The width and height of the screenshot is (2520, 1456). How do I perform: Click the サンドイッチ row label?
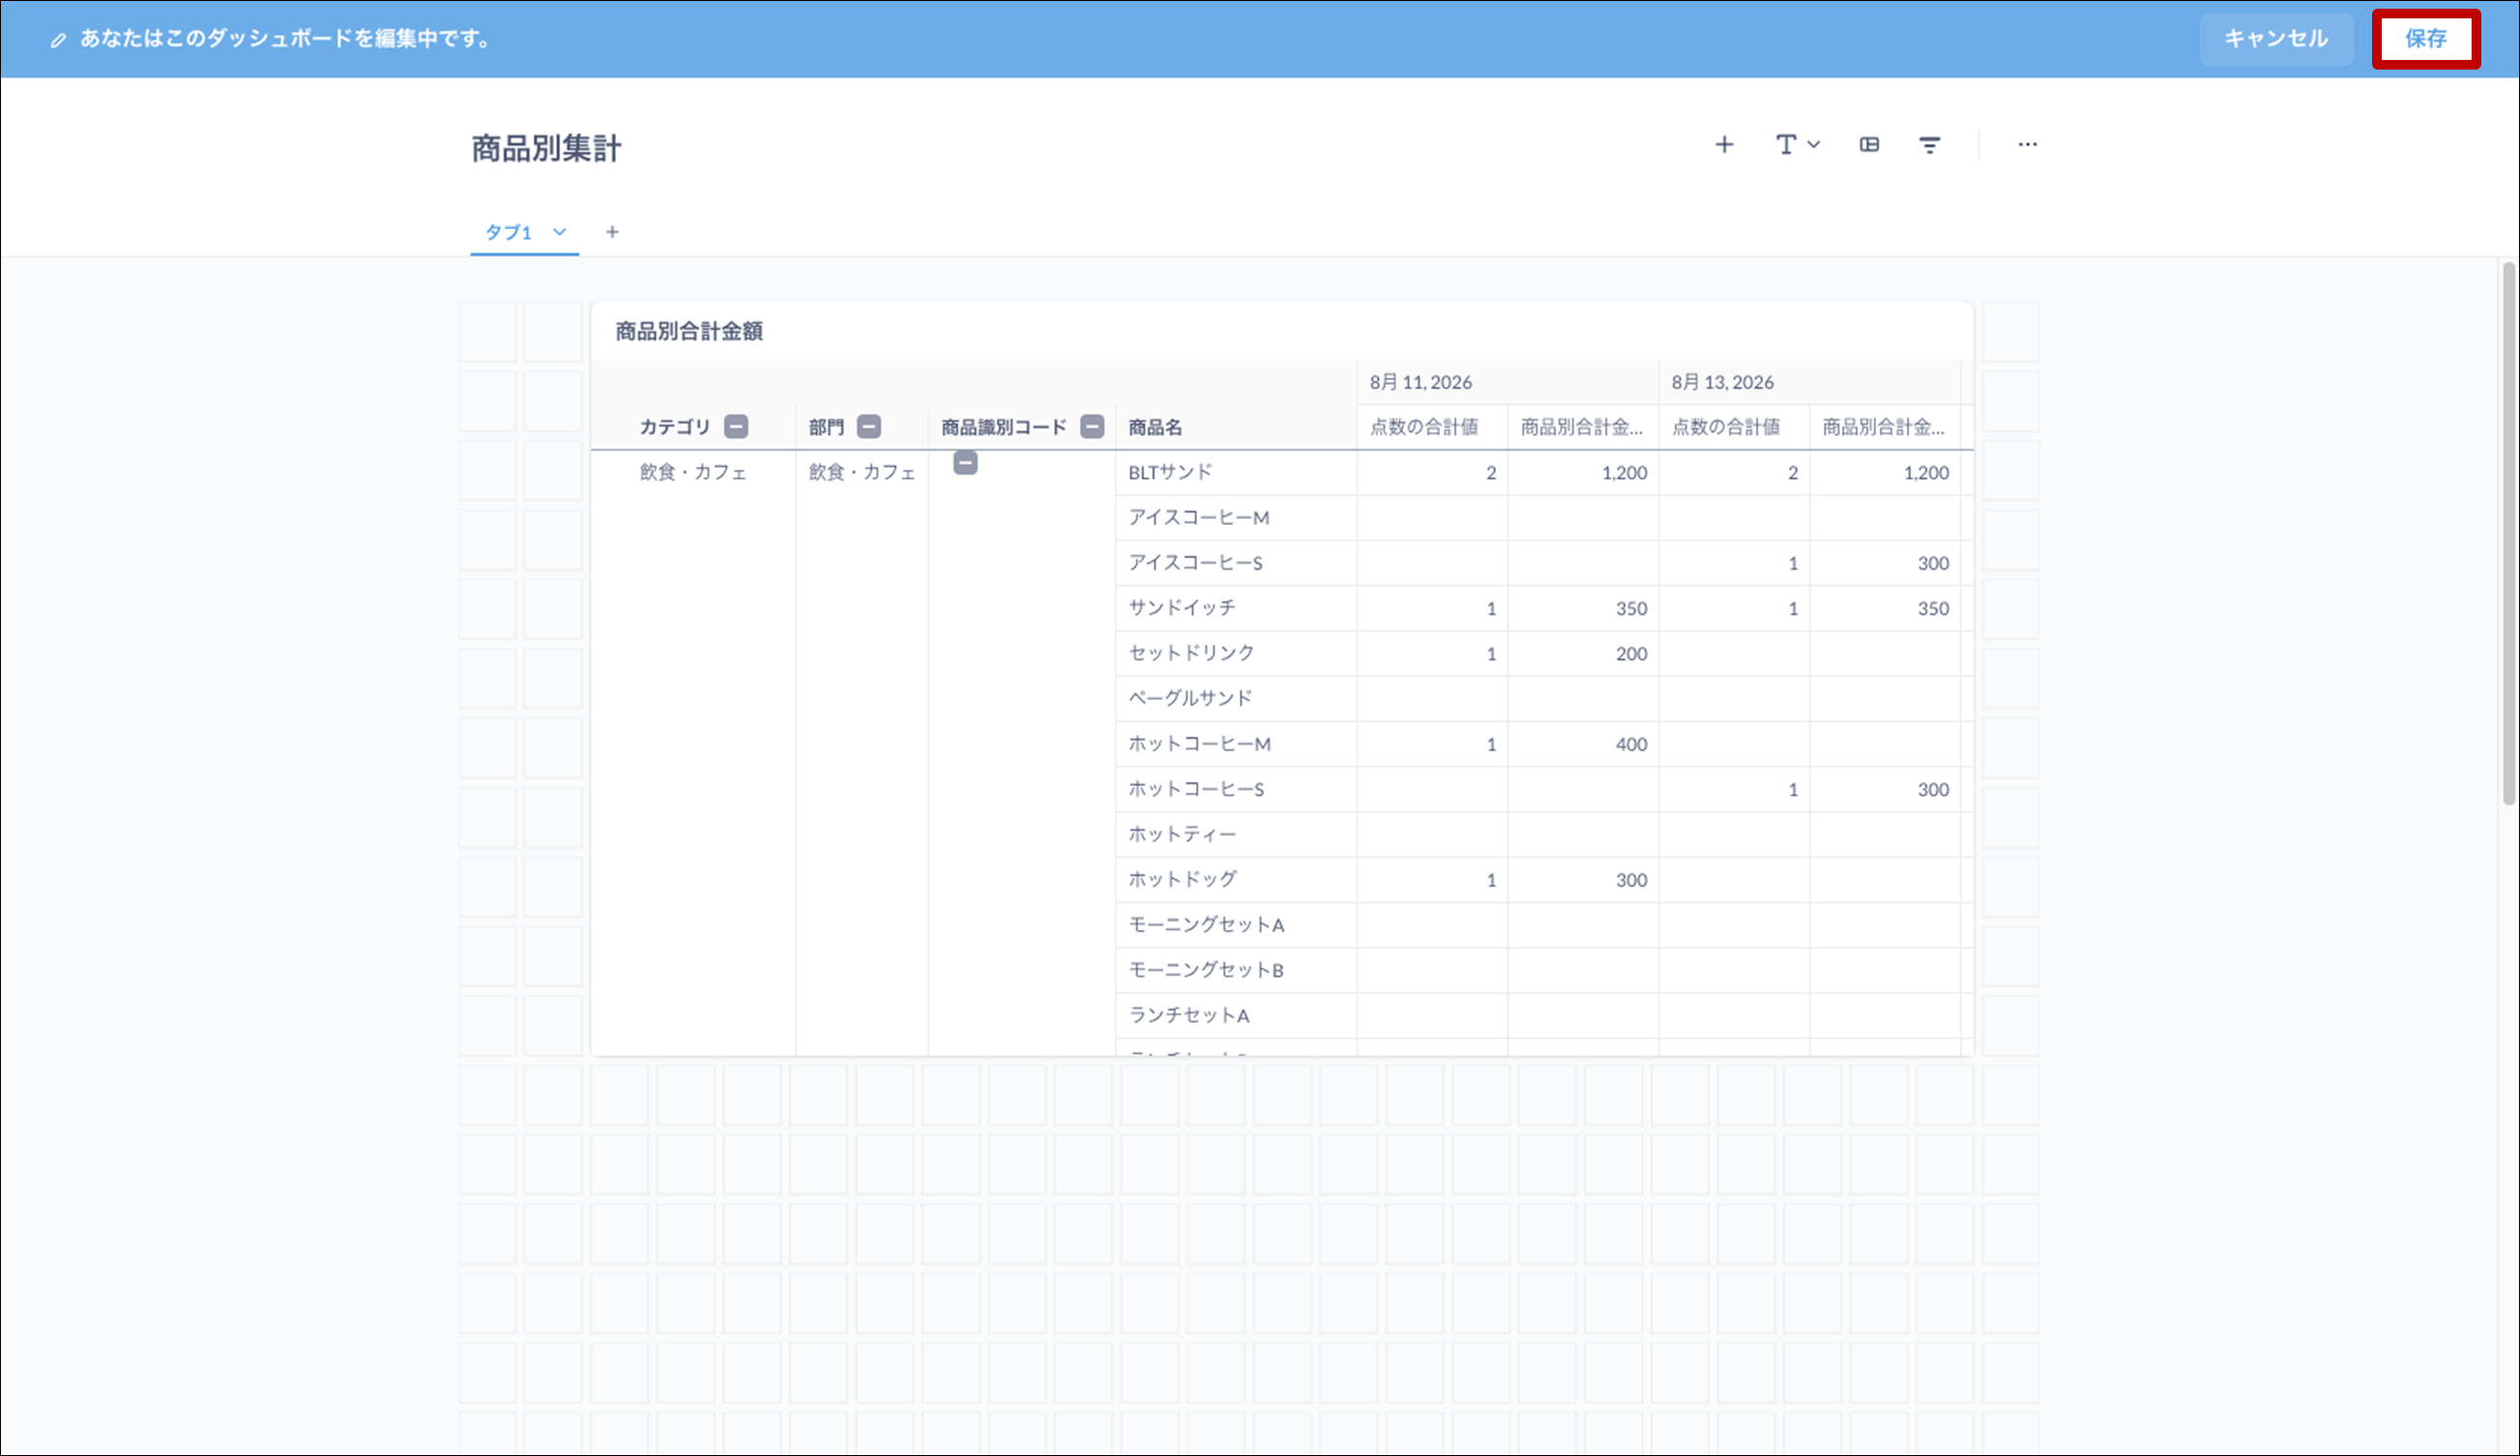tap(1182, 608)
